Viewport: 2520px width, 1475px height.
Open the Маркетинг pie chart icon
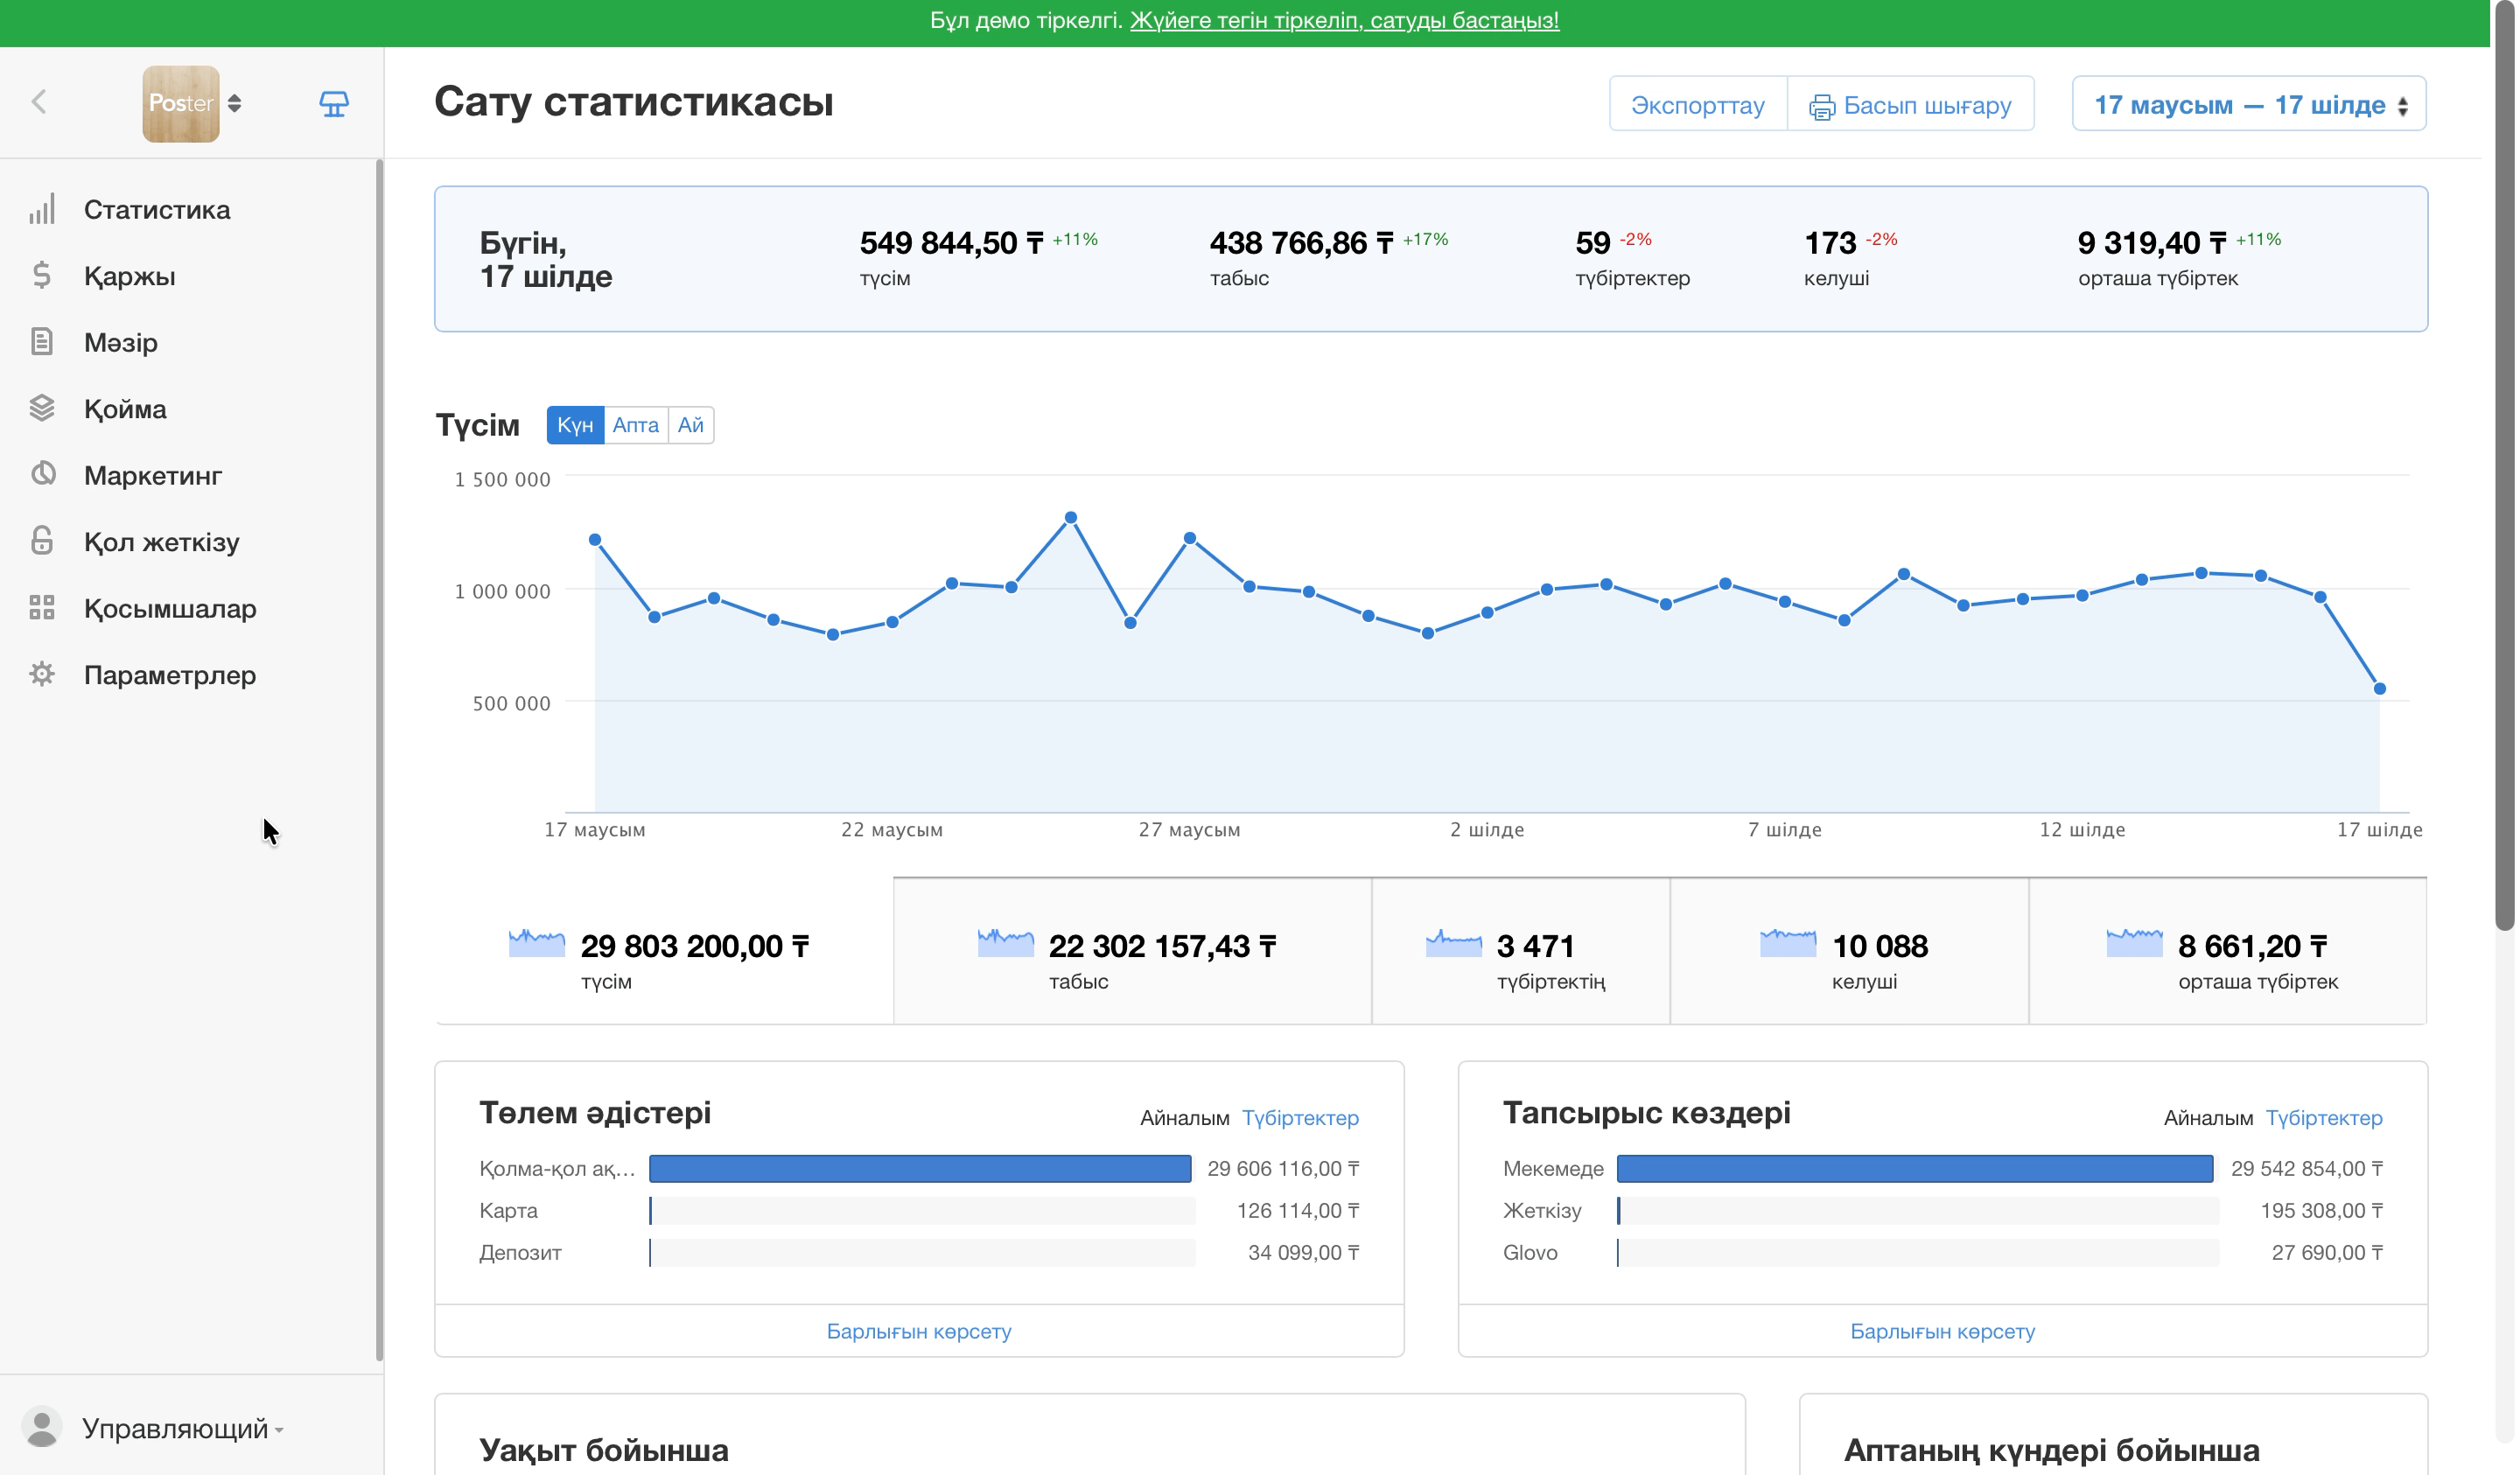[42, 474]
